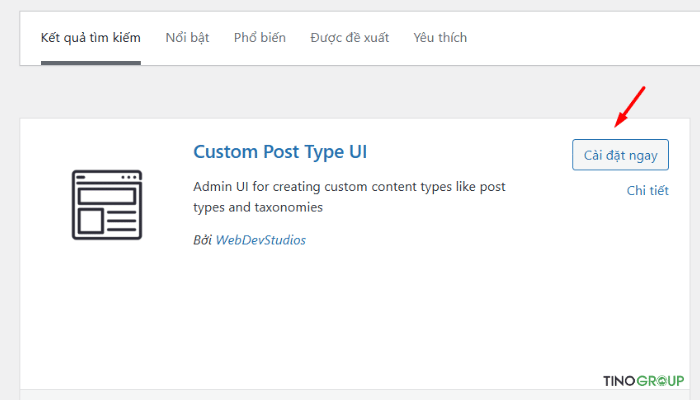The height and width of the screenshot is (400, 700).
Task: Click blank tab bar area right of Yêu thích
Action: pos(580,38)
